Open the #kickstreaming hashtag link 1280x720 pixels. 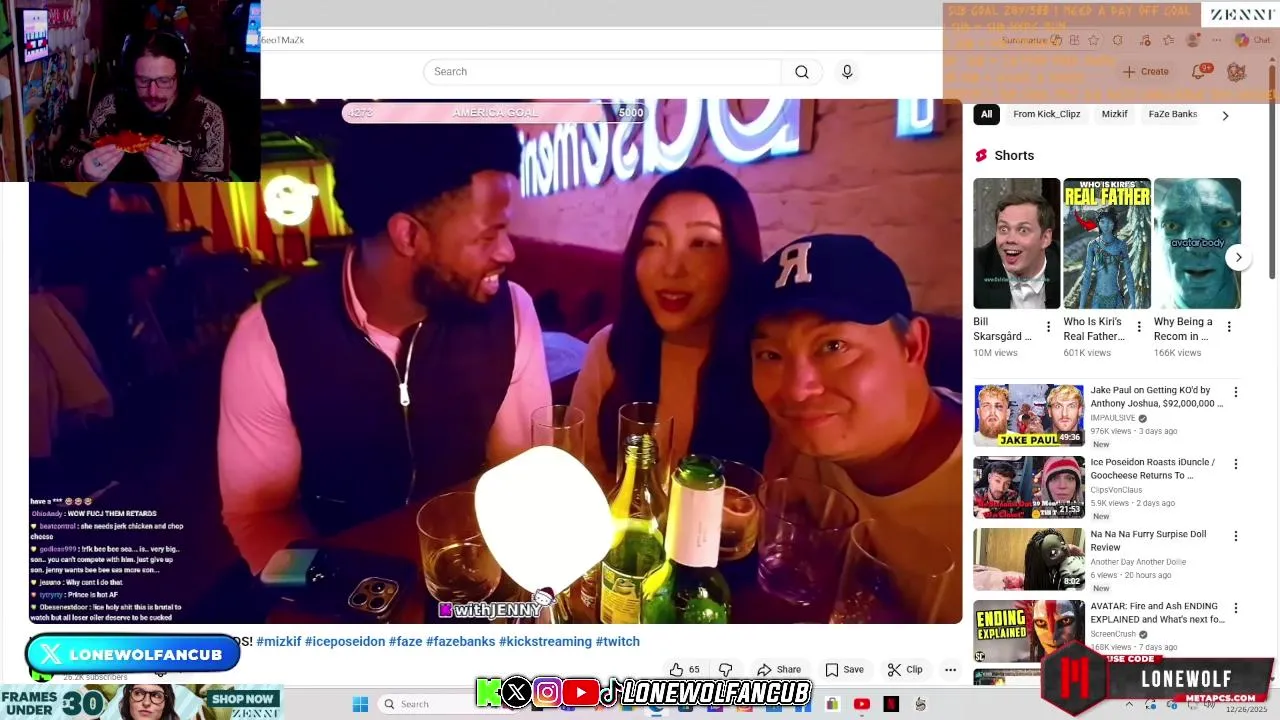tap(546, 642)
